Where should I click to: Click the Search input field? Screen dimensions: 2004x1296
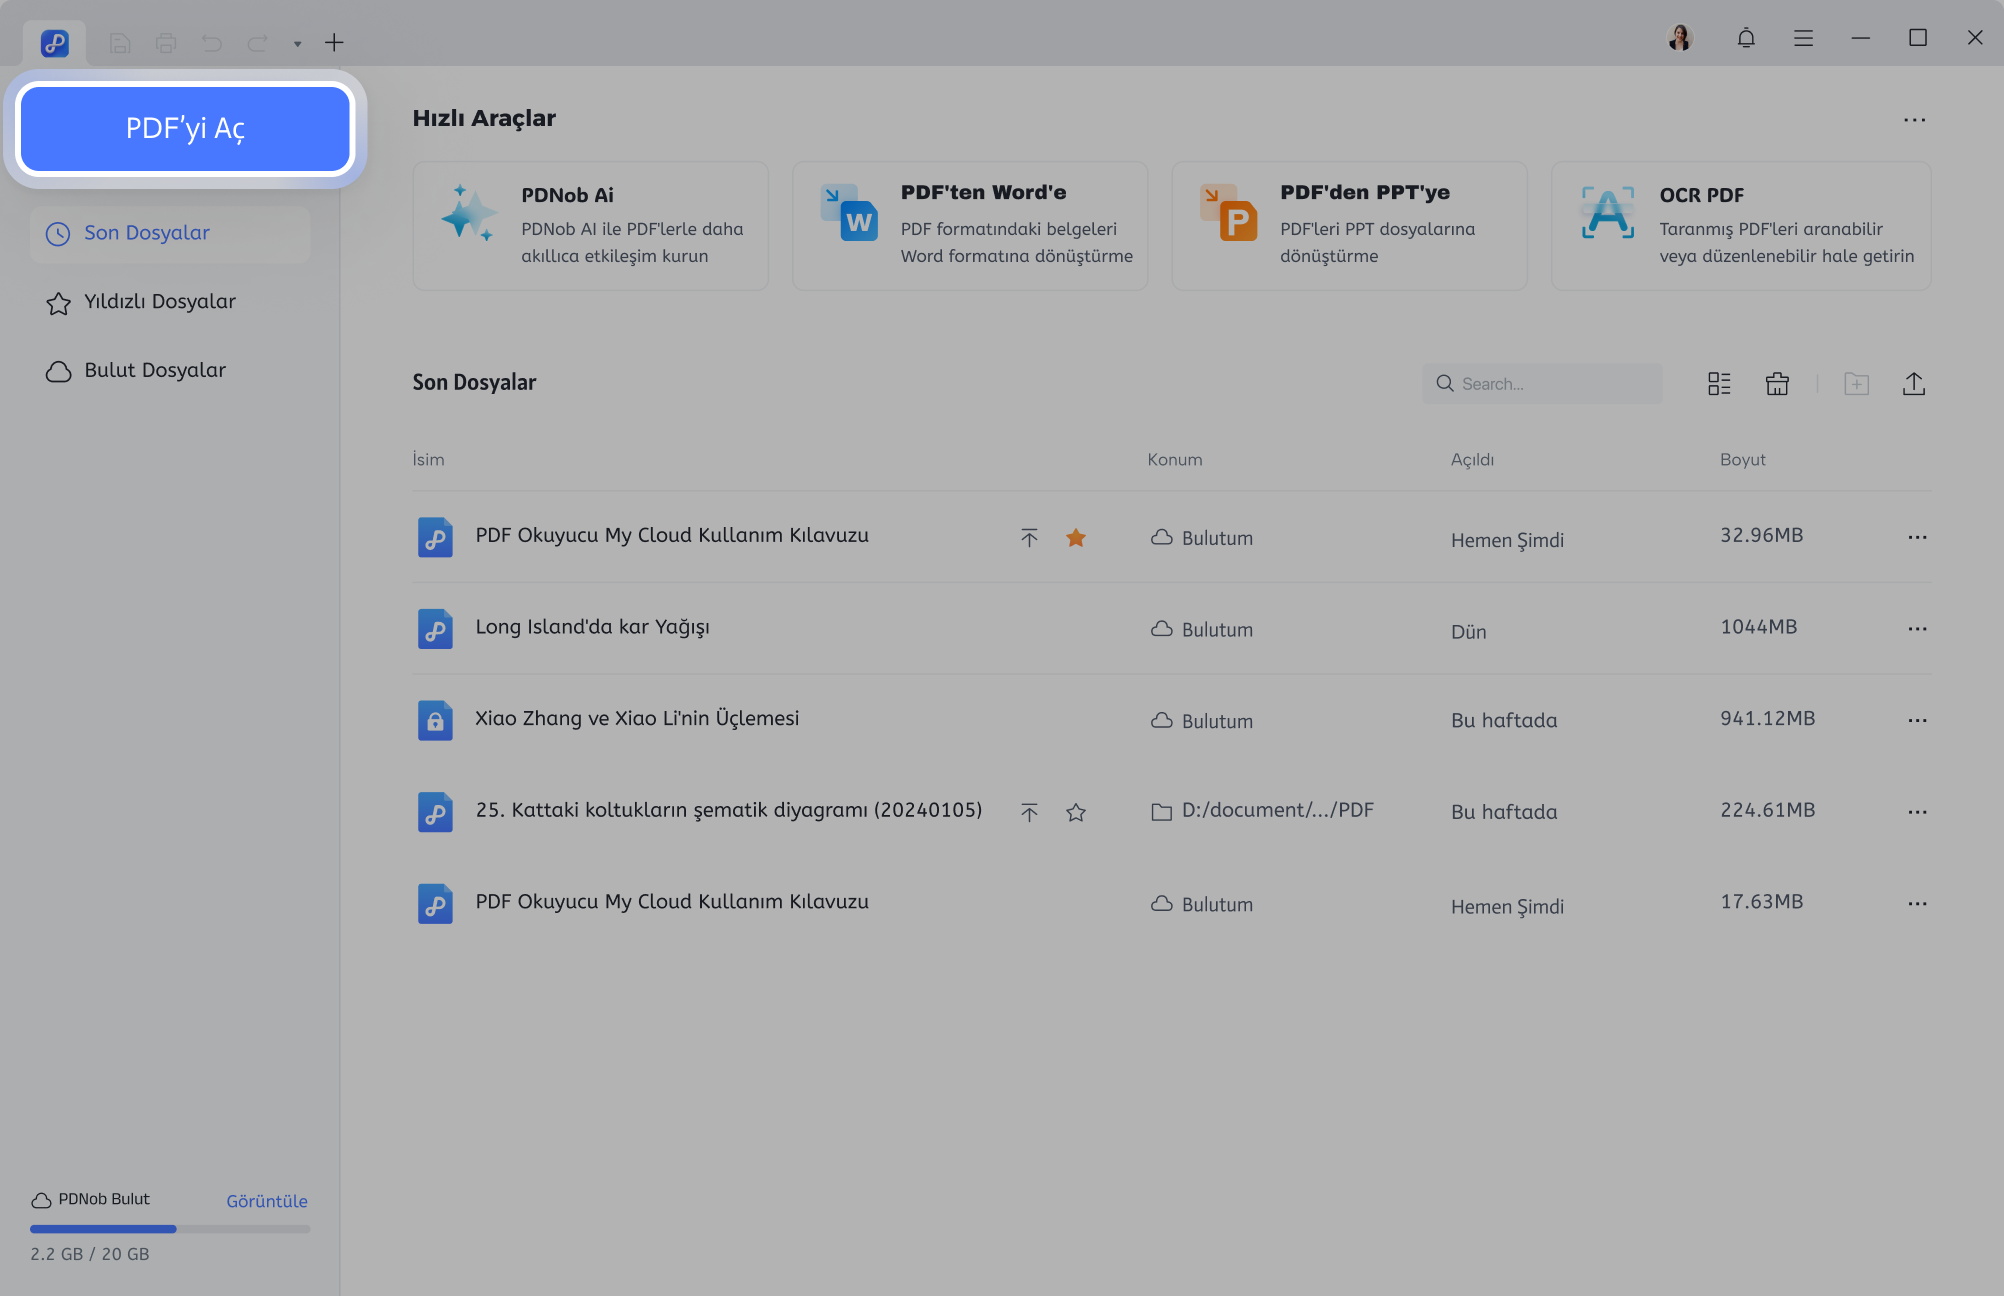(1542, 384)
